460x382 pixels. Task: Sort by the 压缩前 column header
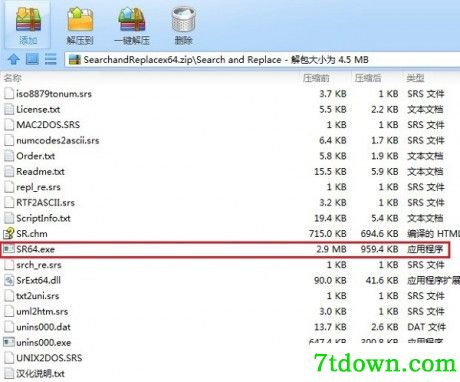[x=316, y=78]
